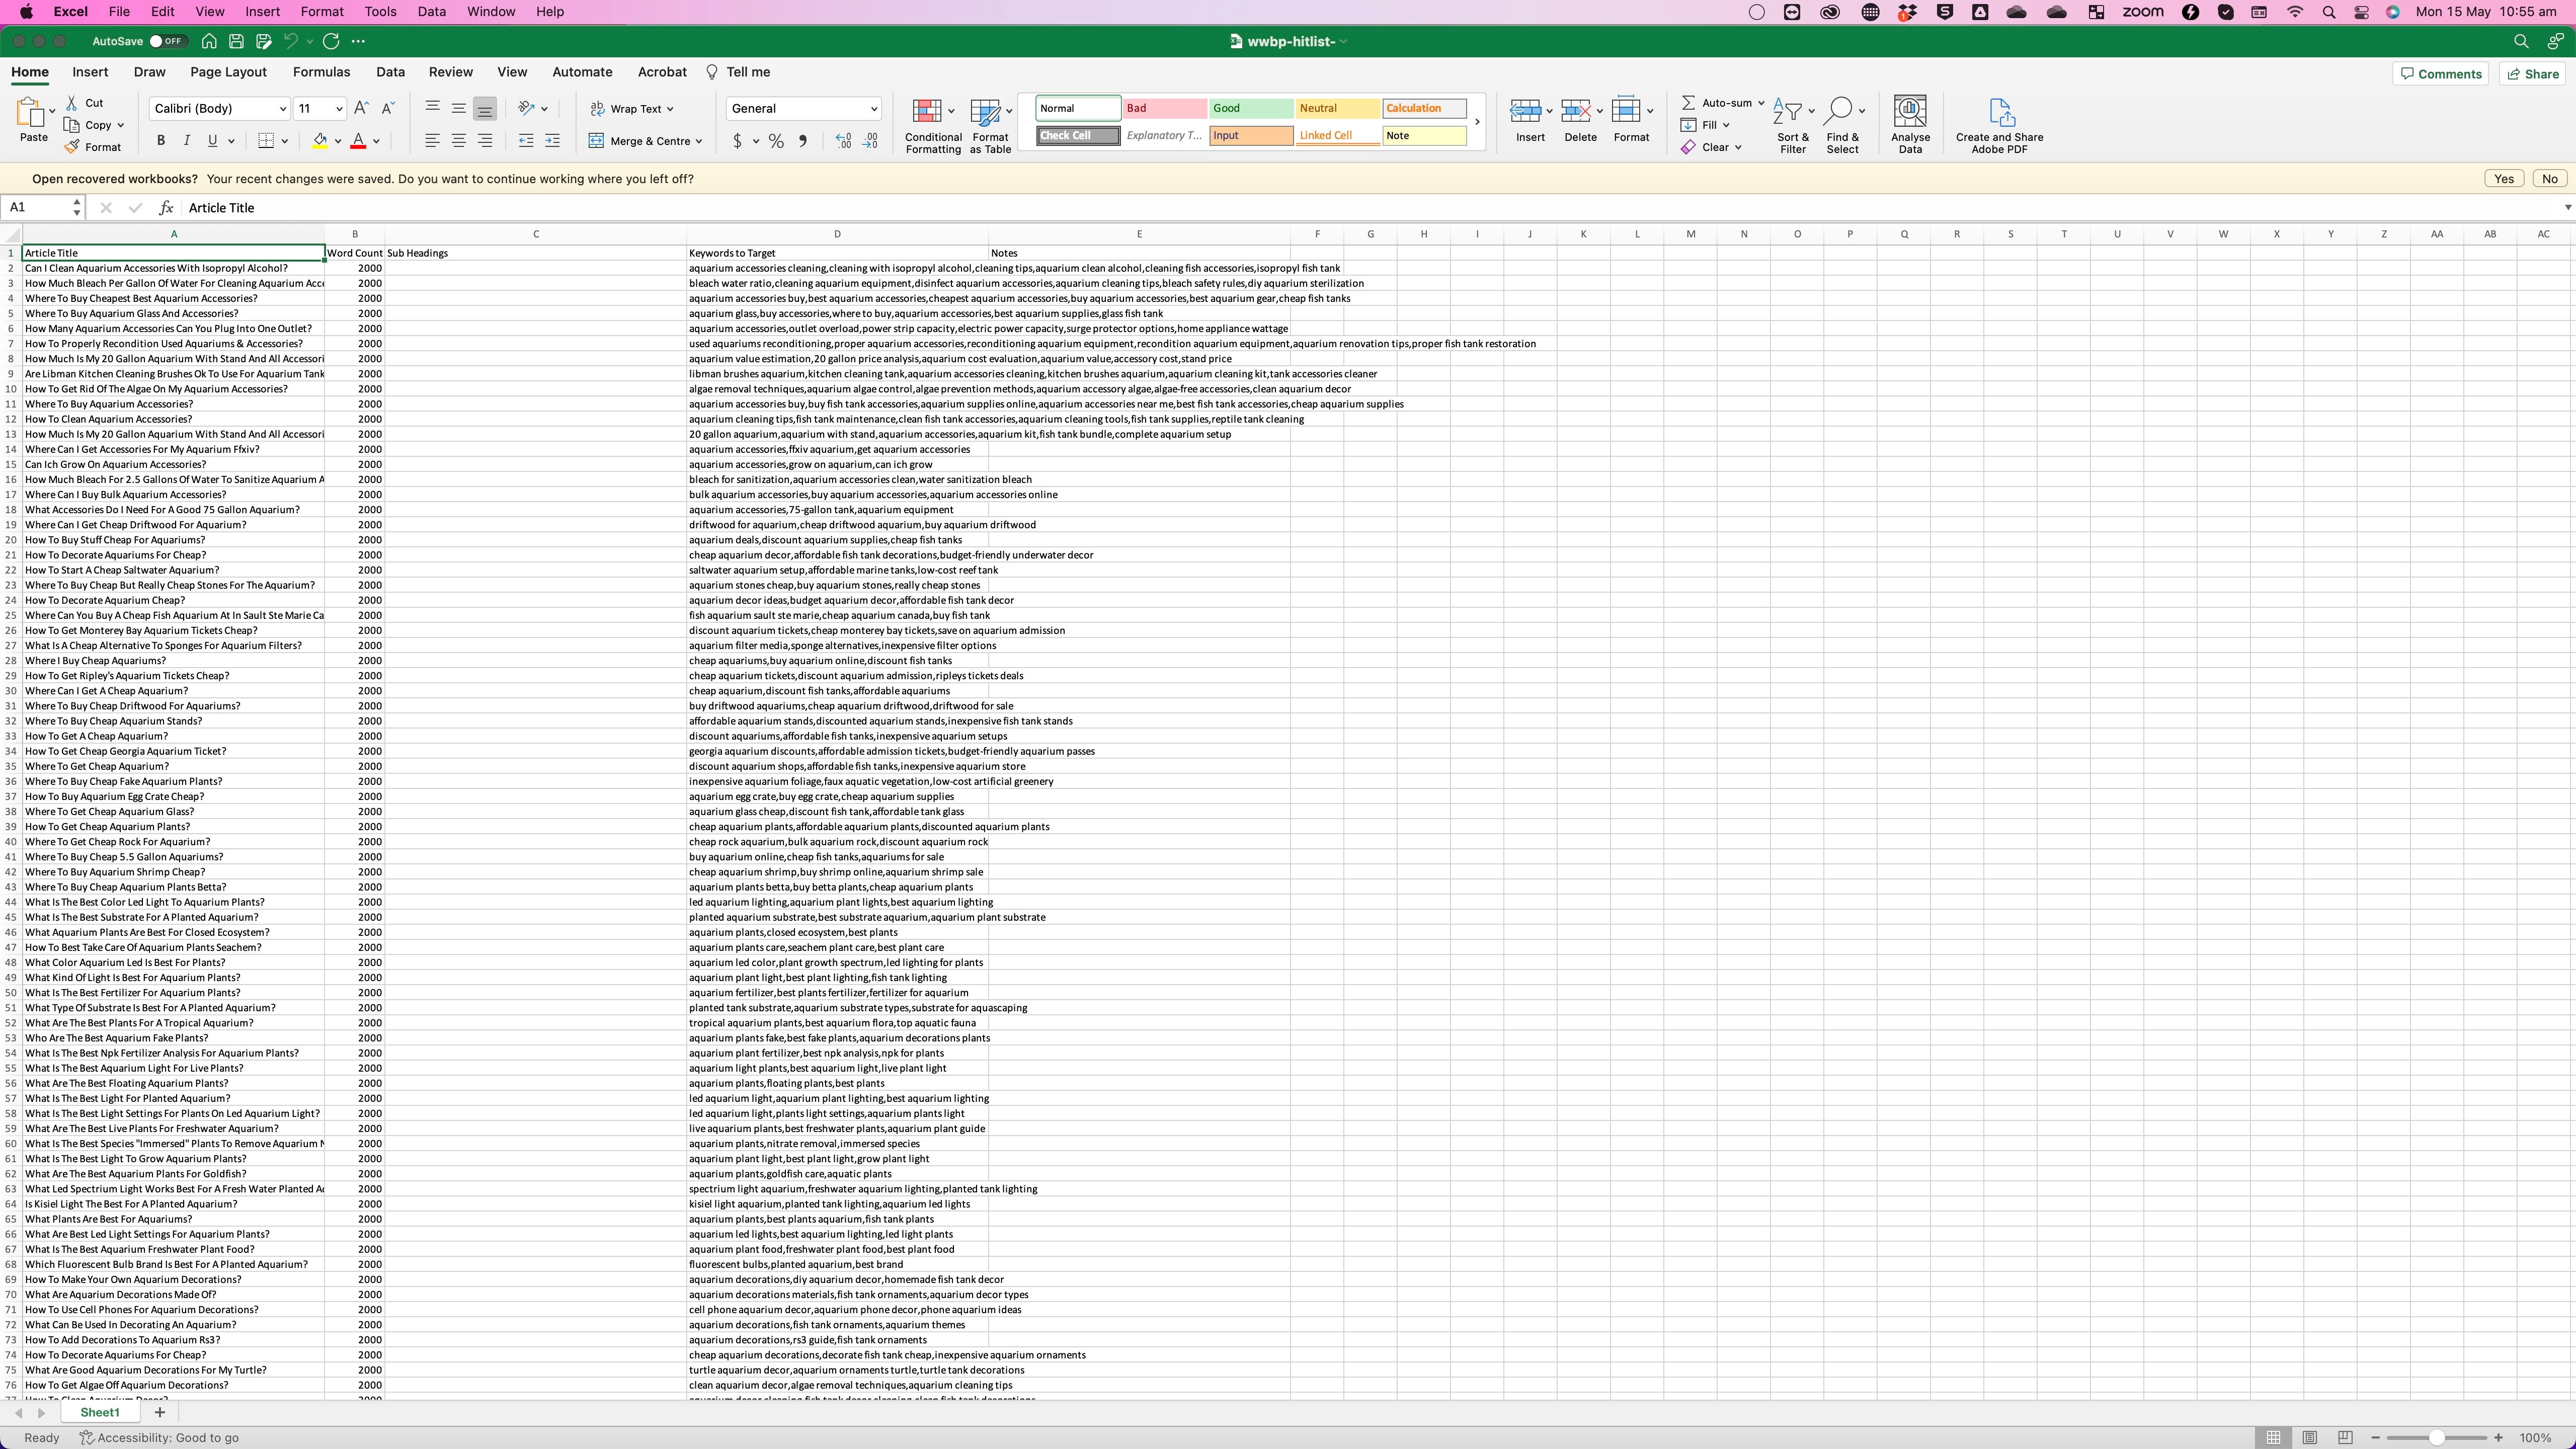Click Increase decimal icon

pos(843,141)
